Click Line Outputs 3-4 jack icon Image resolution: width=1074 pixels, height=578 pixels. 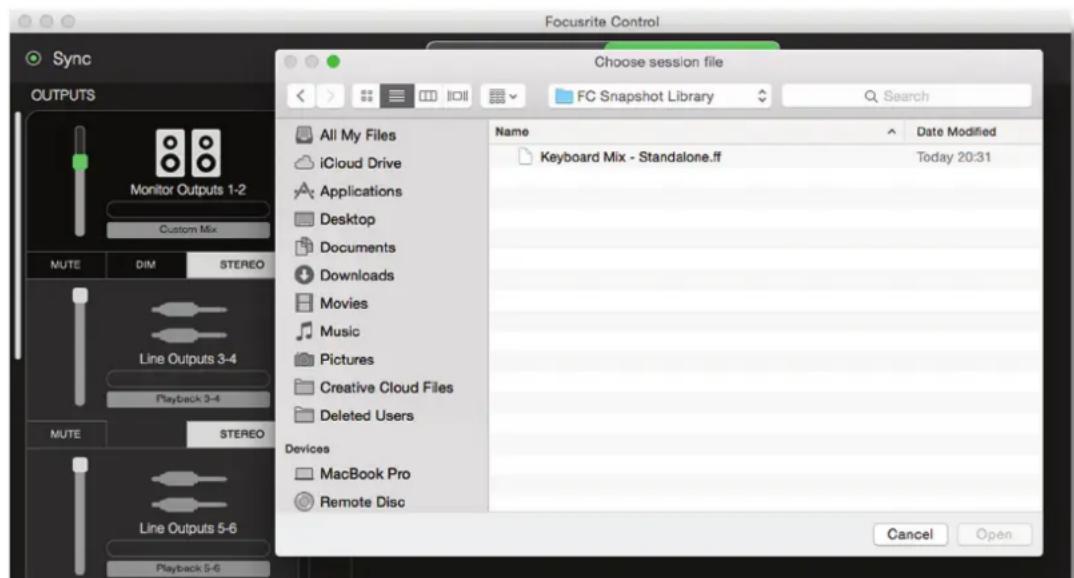coord(188,322)
